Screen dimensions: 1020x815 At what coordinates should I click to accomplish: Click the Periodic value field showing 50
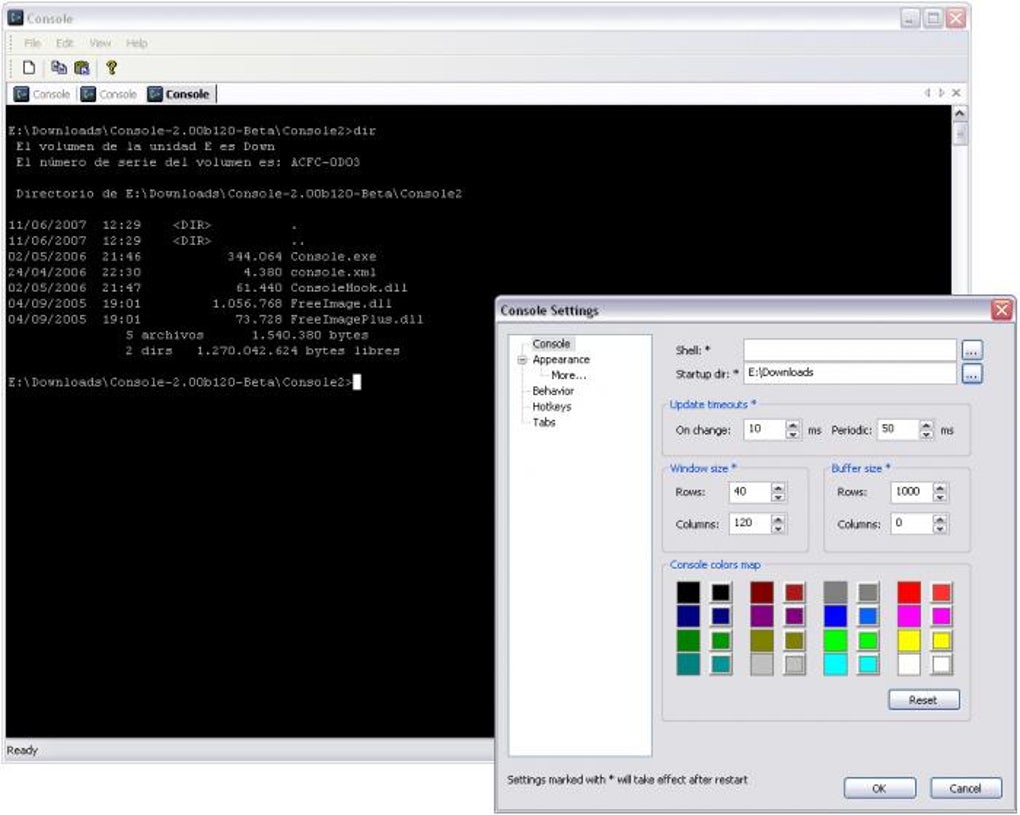[x=898, y=429]
